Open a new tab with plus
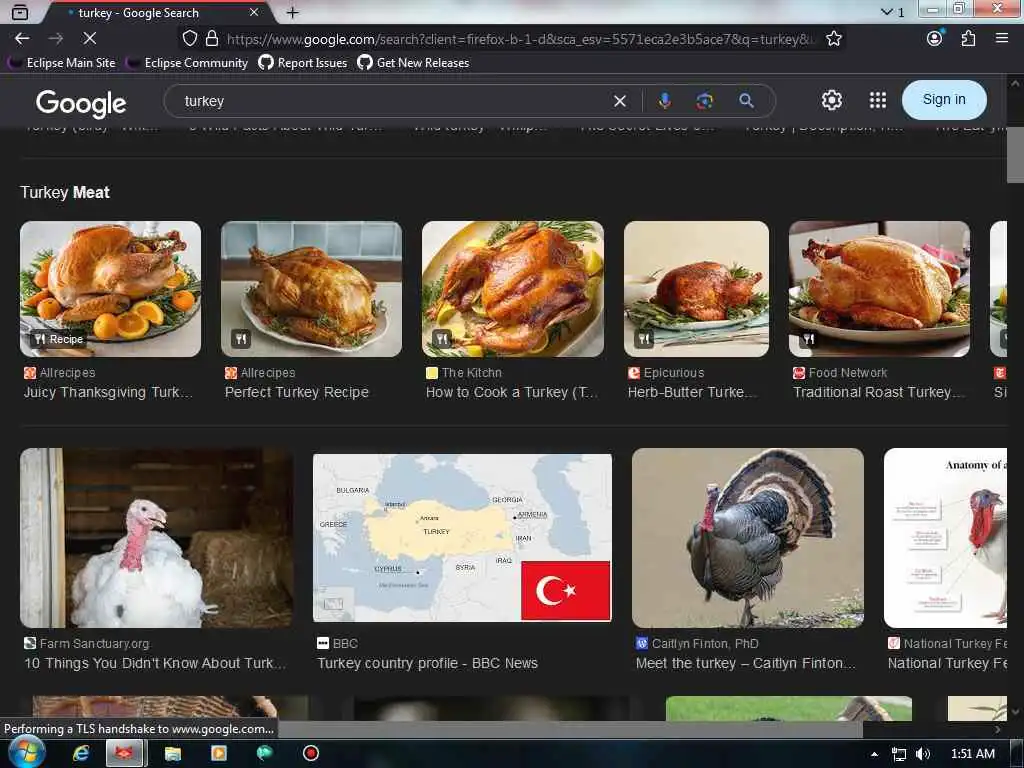 click(x=293, y=12)
